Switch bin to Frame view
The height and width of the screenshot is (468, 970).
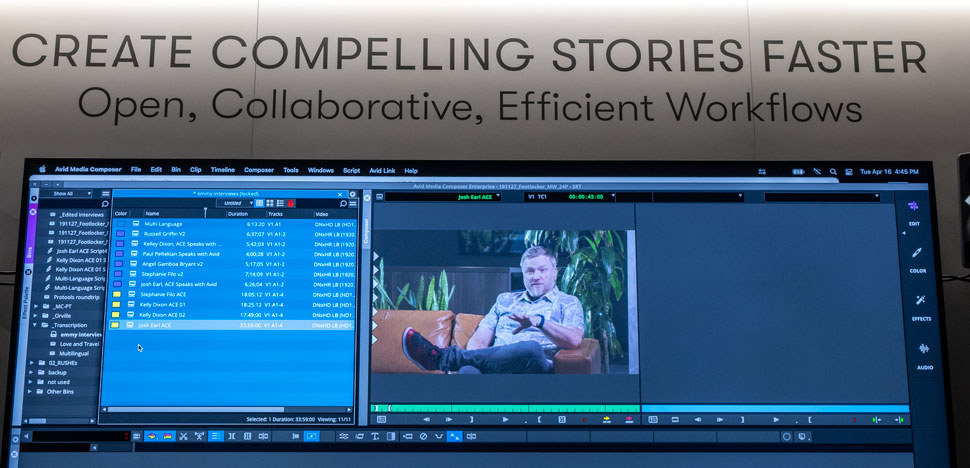point(270,203)
